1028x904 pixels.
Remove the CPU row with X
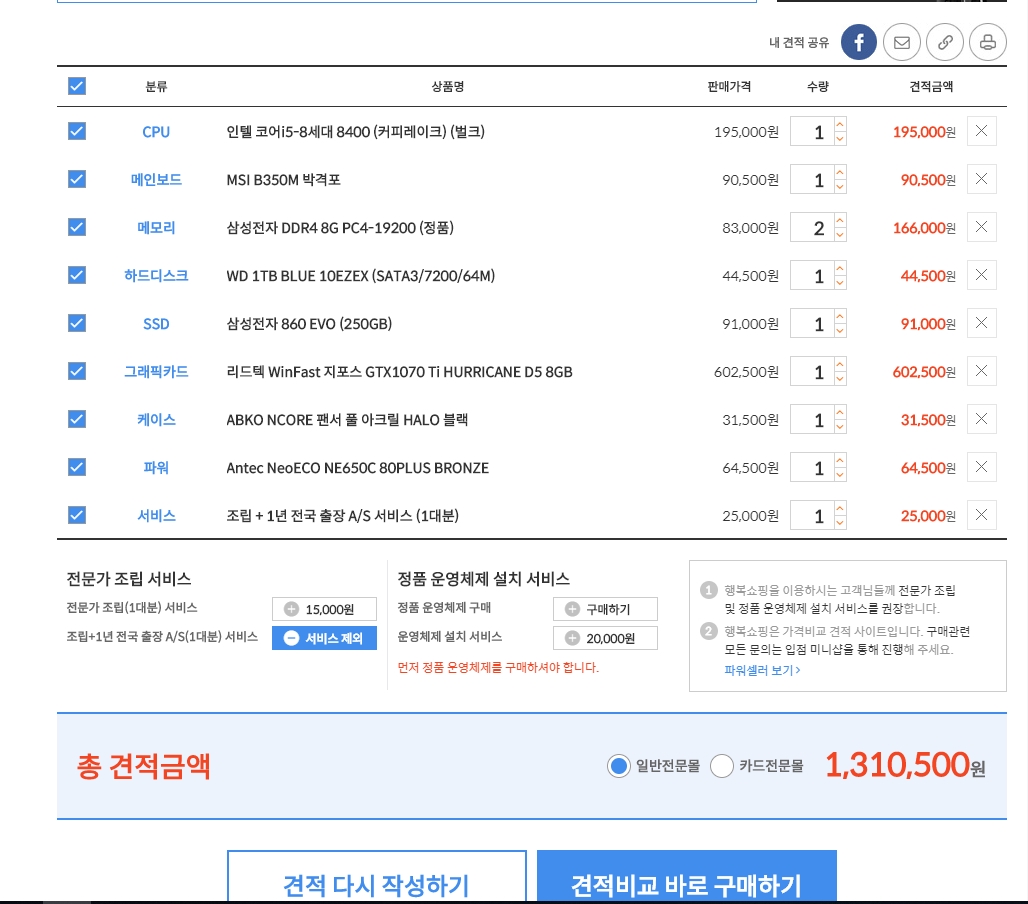coord(981,131)
